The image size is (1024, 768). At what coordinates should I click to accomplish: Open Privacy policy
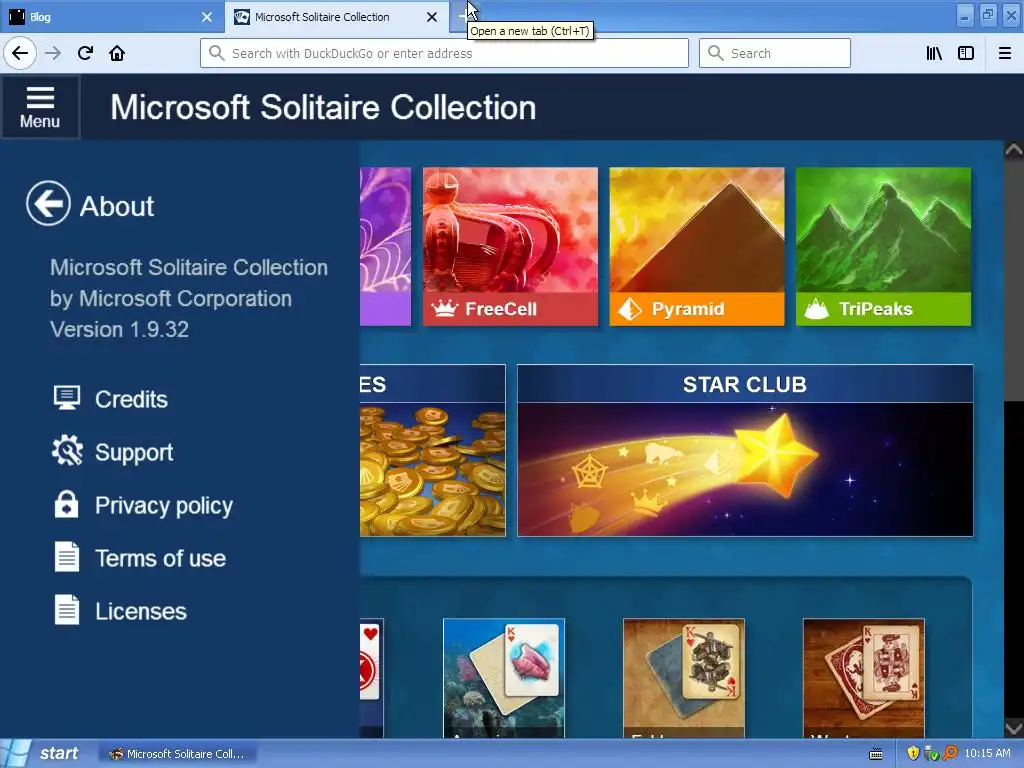click(x=164, y=505)
